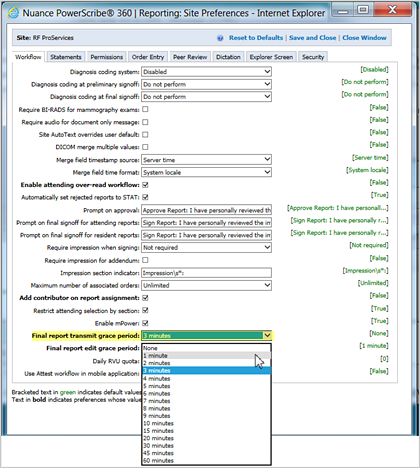This screenshot has height=468, width=420.
Task: Check Require audio for document only message
Action: coord(145,122)
